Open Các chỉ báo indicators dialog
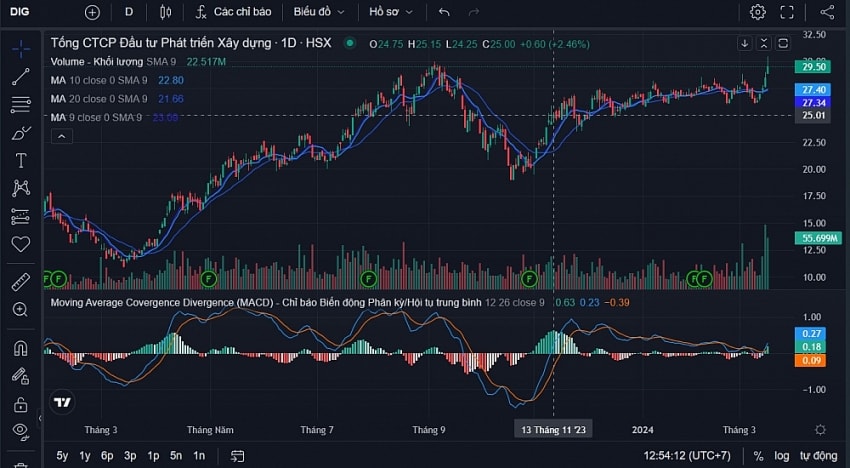The height and width of the screenshot is (468, 850). [x=234, y=12]
